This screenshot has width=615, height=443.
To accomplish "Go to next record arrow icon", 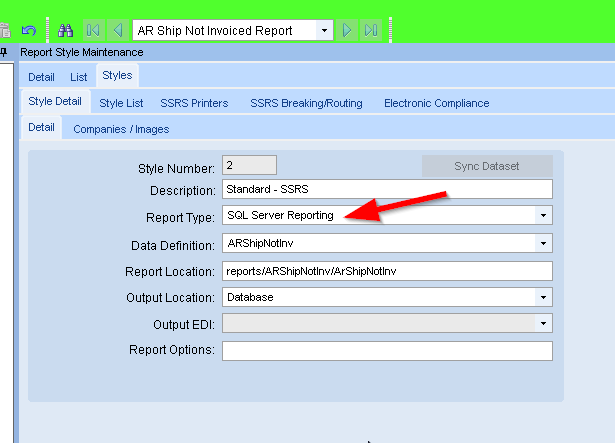I will (x=347, y=30).
